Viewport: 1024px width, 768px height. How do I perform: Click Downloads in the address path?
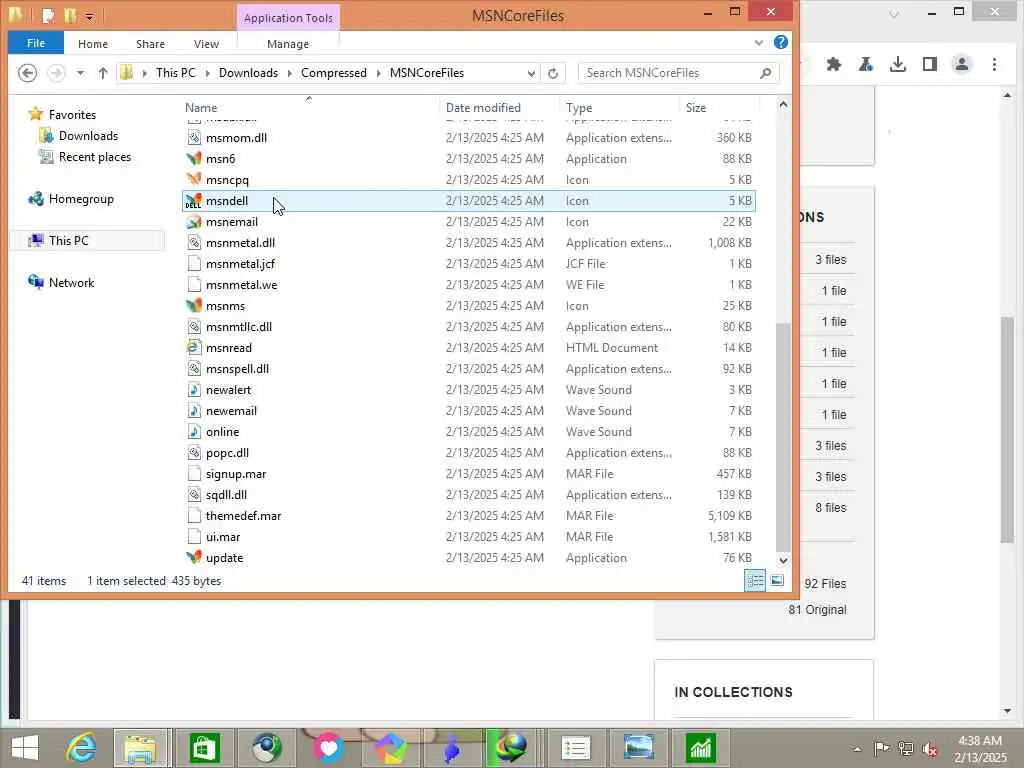coord(248,73)
